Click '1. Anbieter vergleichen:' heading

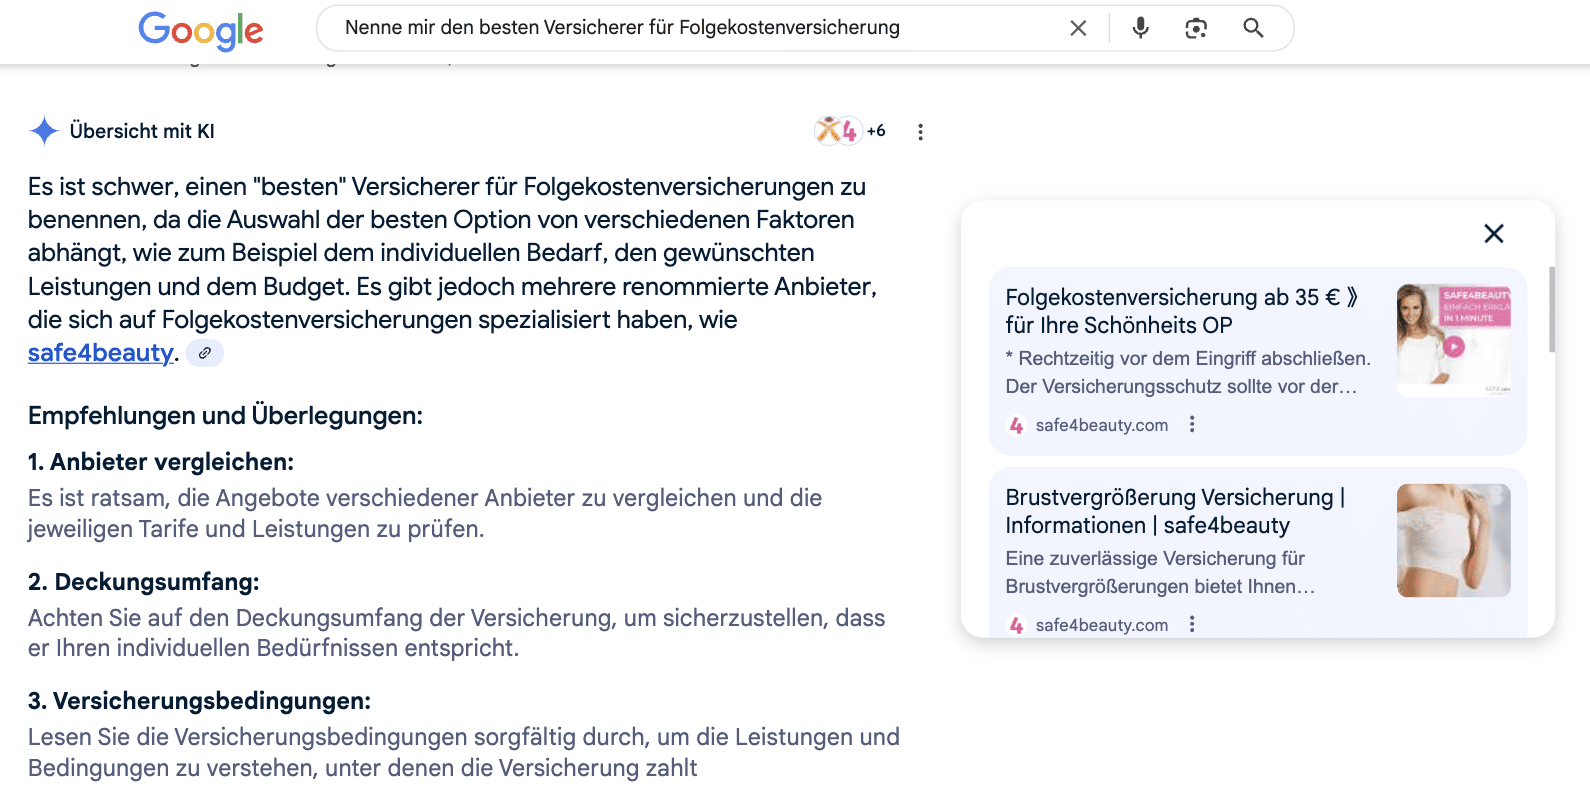pyautogui.click(x=161, y=462)
